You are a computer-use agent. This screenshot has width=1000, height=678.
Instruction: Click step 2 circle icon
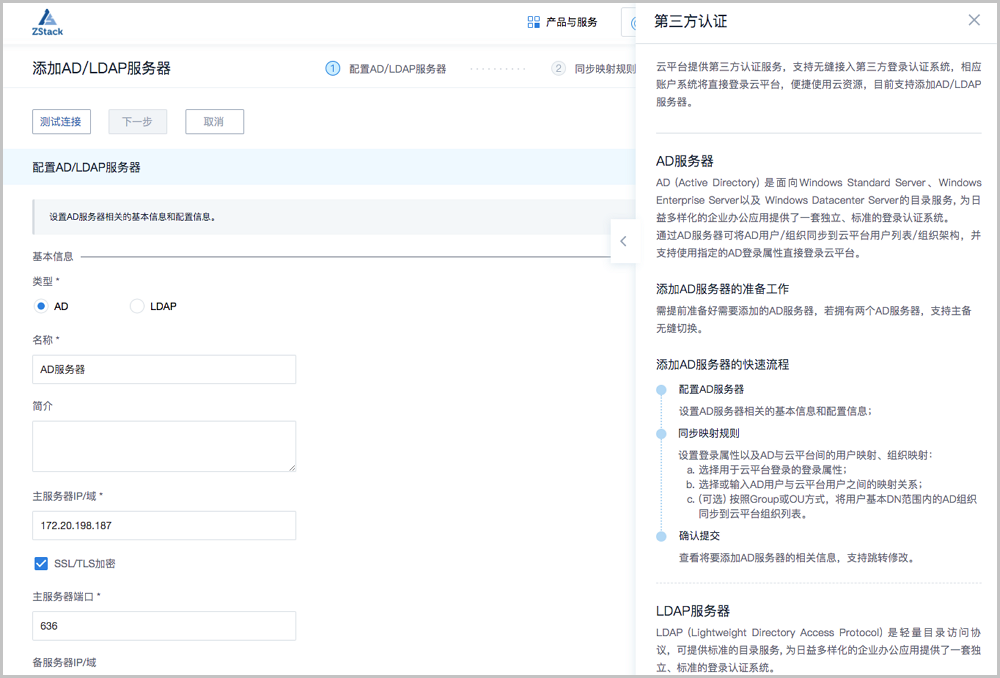coord(558,69)
